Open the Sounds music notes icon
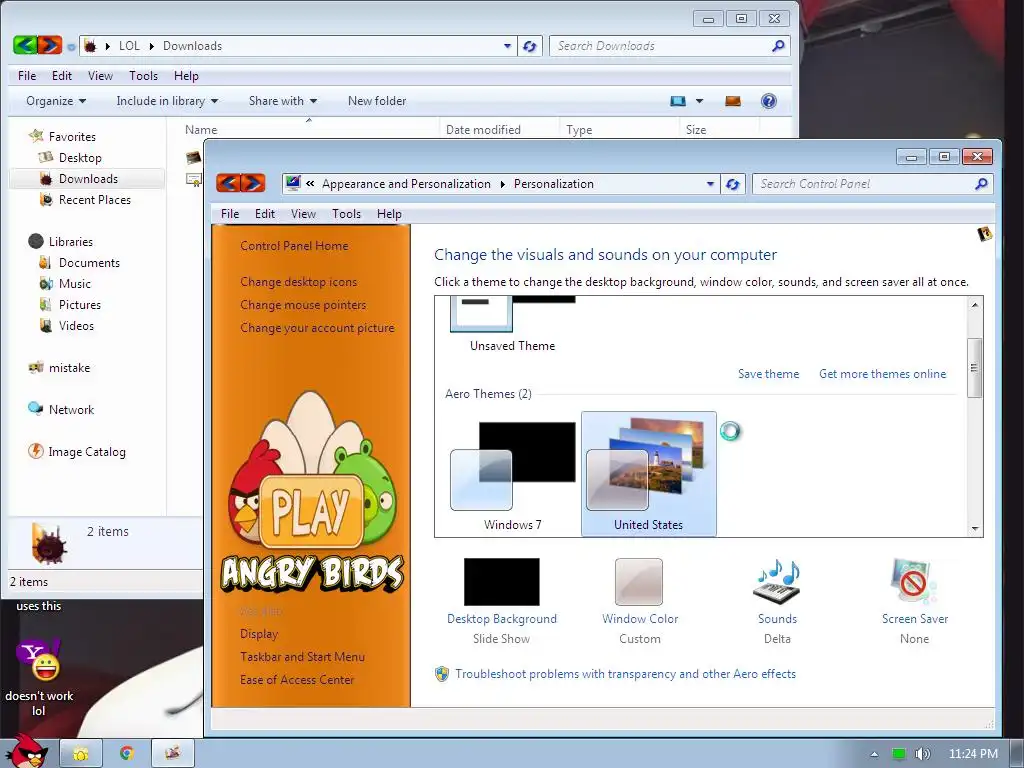1024x768 pixels. tap(777, 583)
